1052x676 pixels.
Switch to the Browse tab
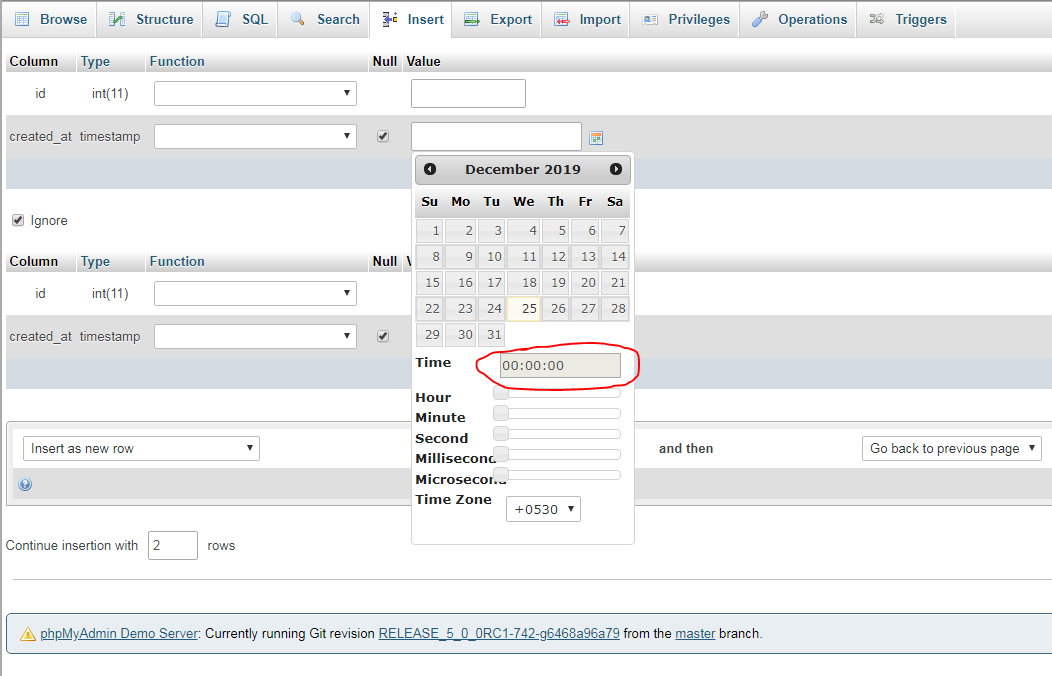(x=50, y=19)
